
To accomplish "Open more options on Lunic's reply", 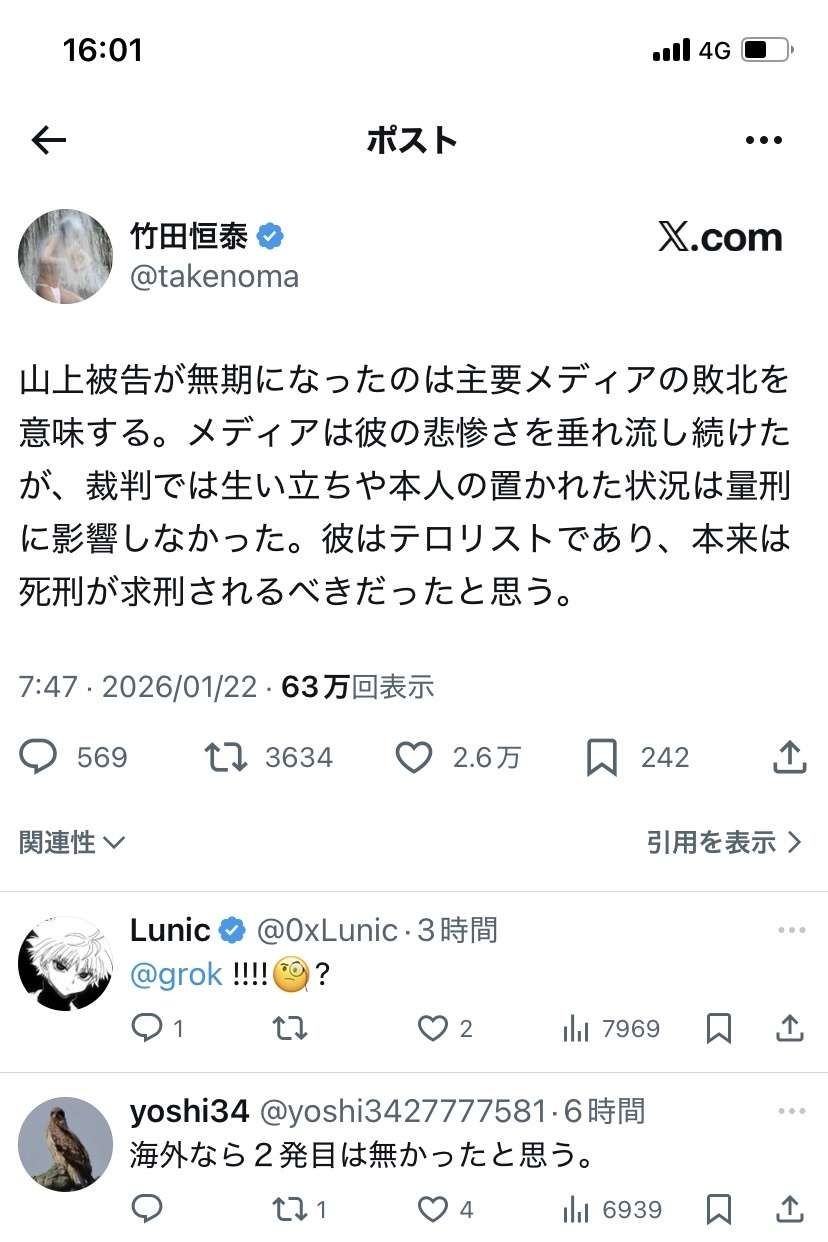I will (x=791, y=930).
